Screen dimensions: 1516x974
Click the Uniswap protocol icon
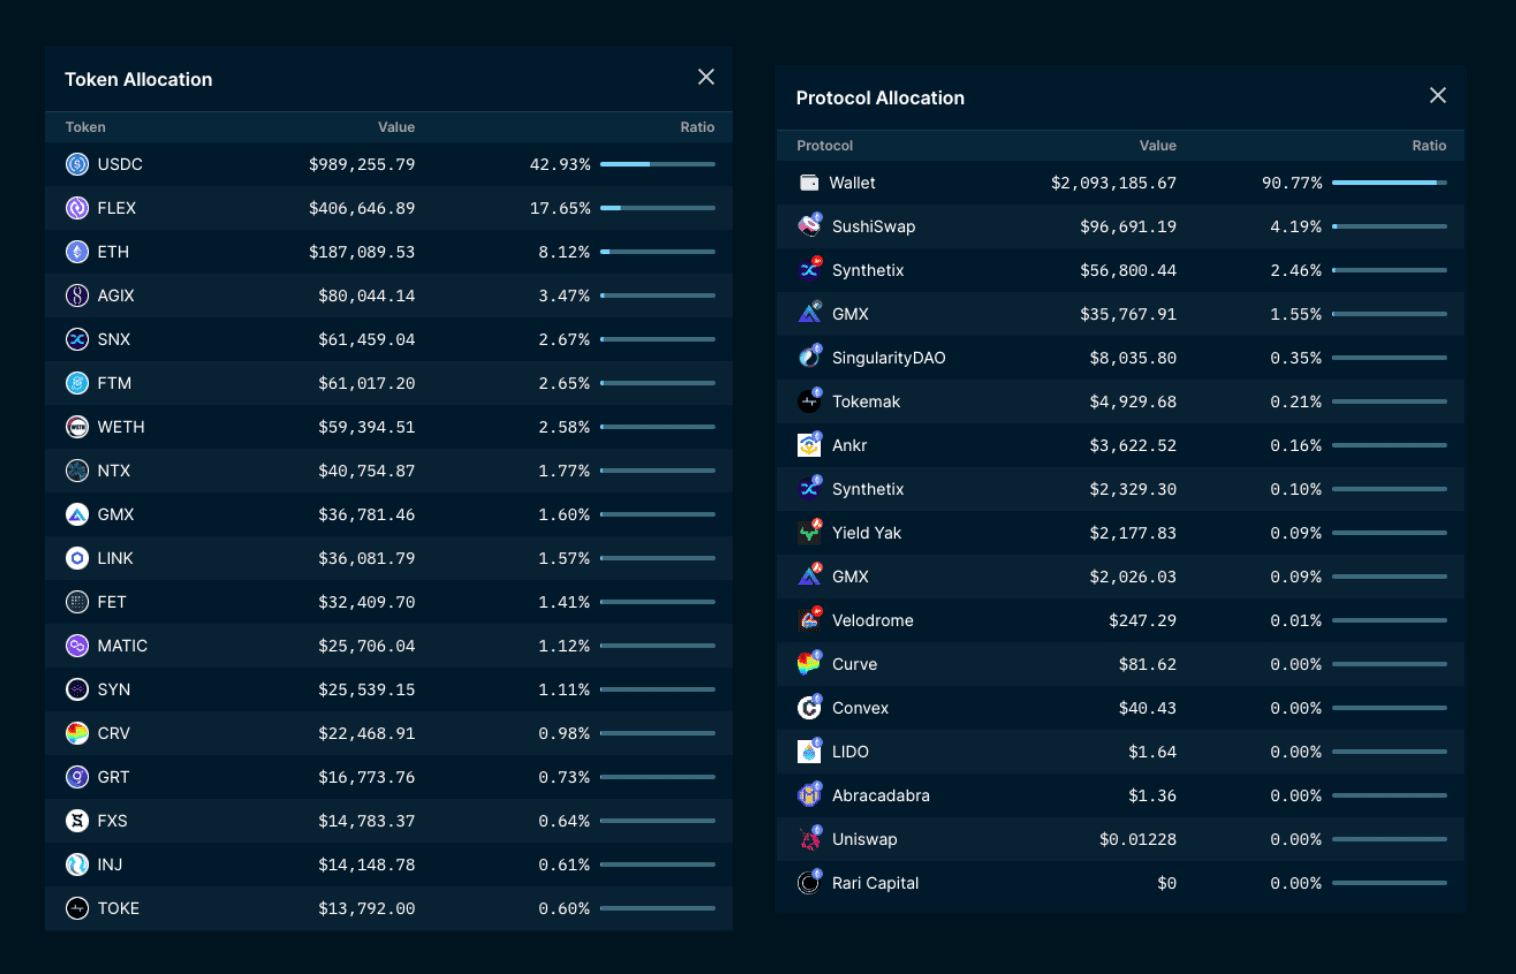pyautogui.click(x=810, y=839)
